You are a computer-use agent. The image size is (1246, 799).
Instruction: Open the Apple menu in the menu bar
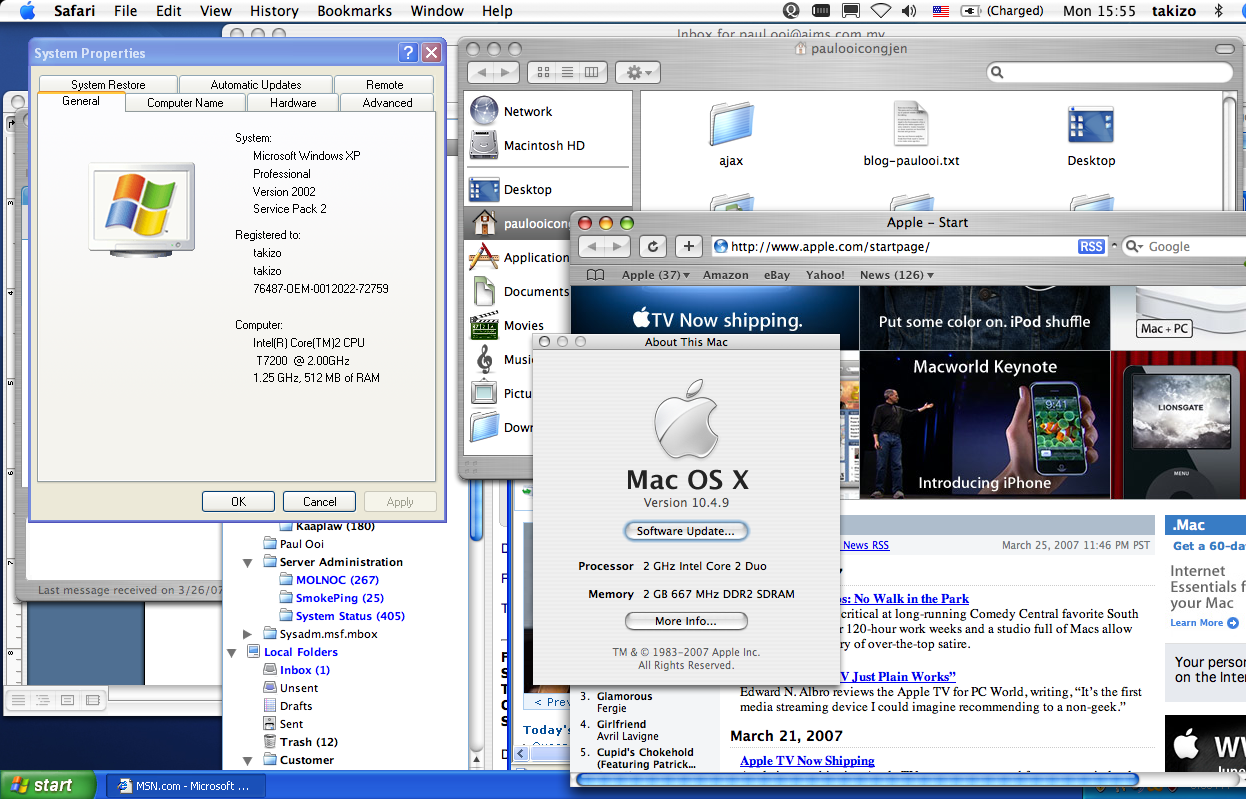[27, 11]
